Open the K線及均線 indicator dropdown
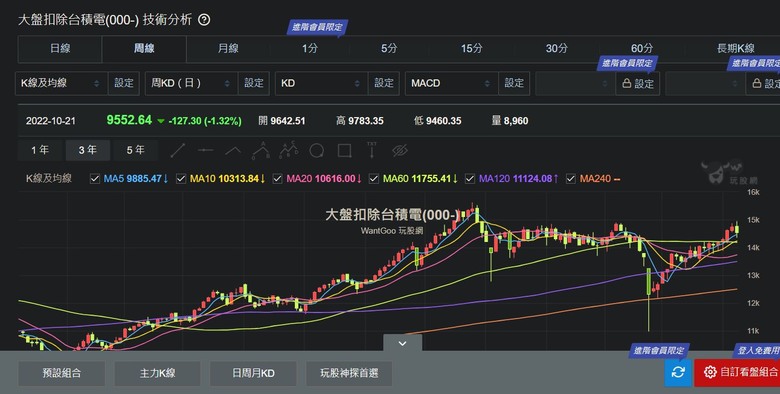Screen dimensions: 780x394 pyautogui.click(x=61, y=83)
